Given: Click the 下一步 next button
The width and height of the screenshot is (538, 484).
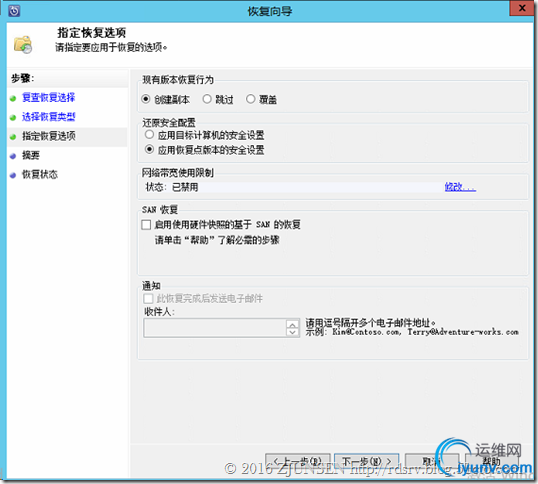Looking at the screenshot, I should 366,462.
